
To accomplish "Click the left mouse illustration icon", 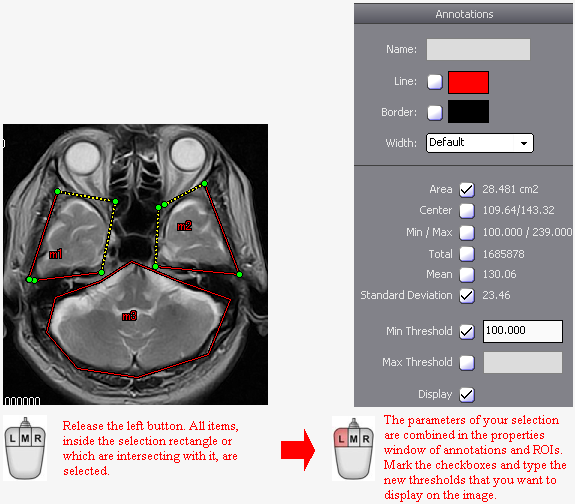I will pyautogui.click(x=25, y=448).
